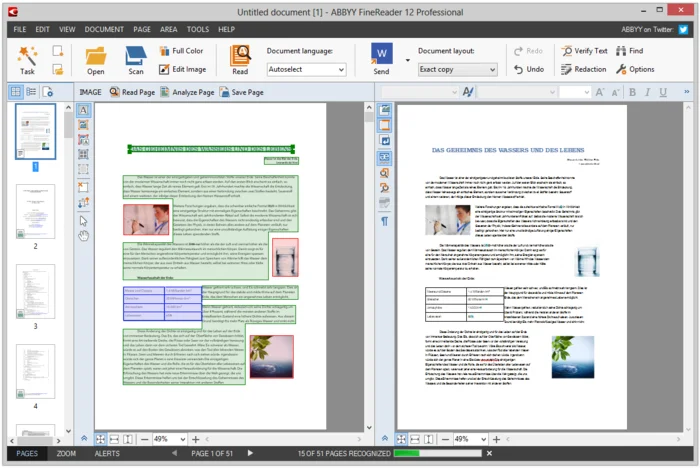Click the Read document icon

(x=240, y=58)
